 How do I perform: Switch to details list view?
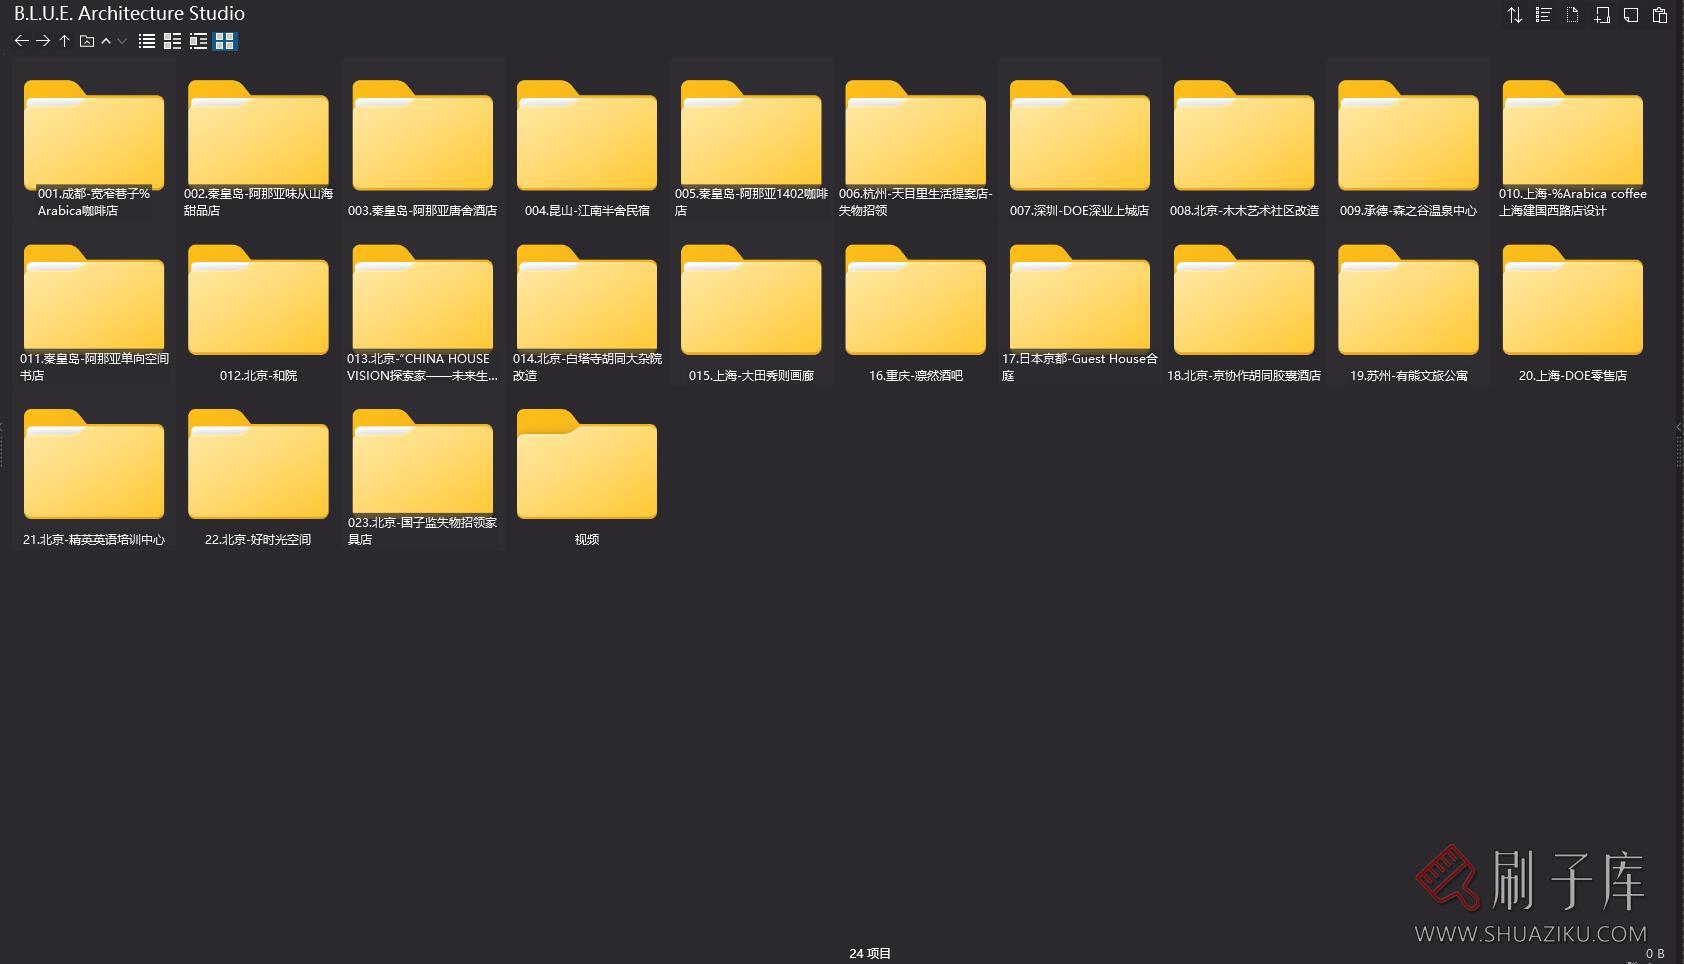[x=172, y=41]
